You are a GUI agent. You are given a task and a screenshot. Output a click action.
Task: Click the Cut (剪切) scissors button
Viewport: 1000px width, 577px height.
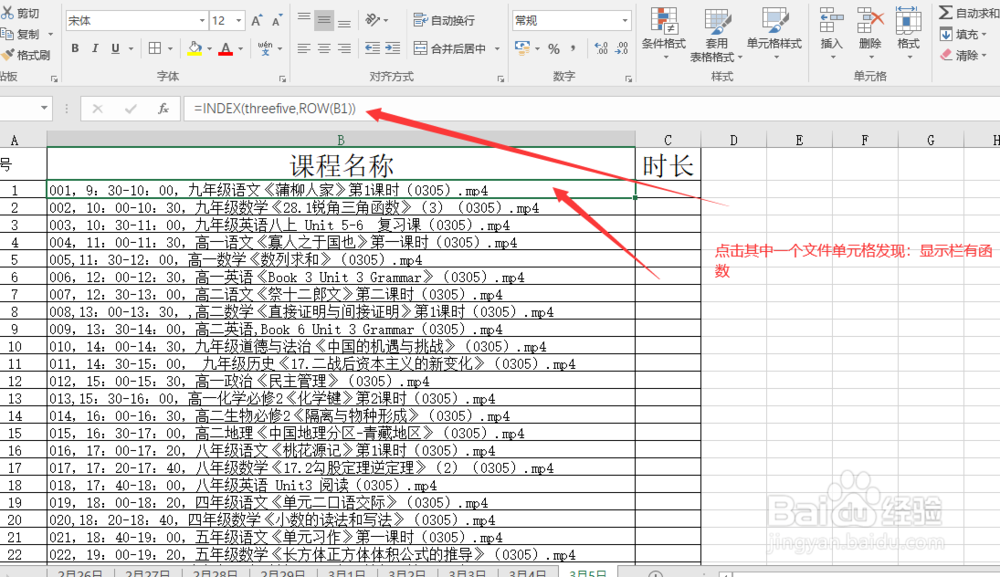[19, 13]
